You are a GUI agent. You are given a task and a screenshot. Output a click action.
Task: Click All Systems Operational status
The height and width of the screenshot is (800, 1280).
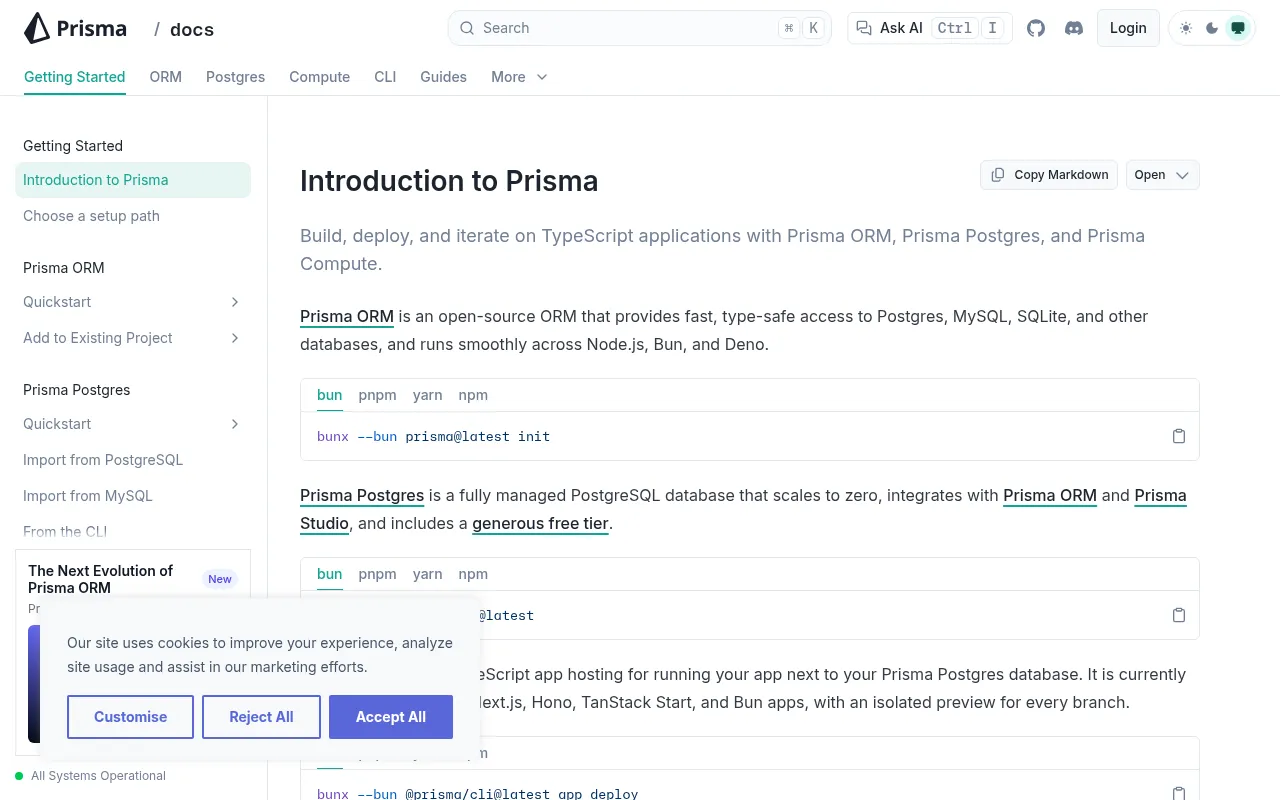pyautogui.click(x=91, y=776)
